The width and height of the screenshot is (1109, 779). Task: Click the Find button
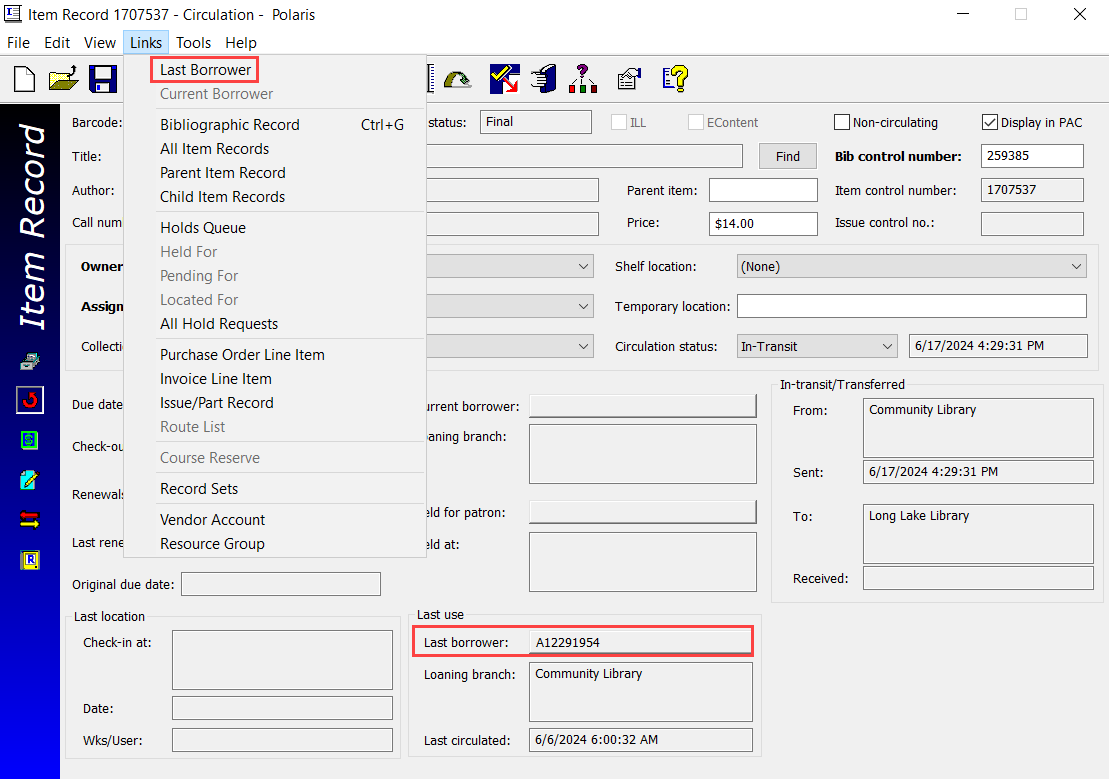(788, 156)
